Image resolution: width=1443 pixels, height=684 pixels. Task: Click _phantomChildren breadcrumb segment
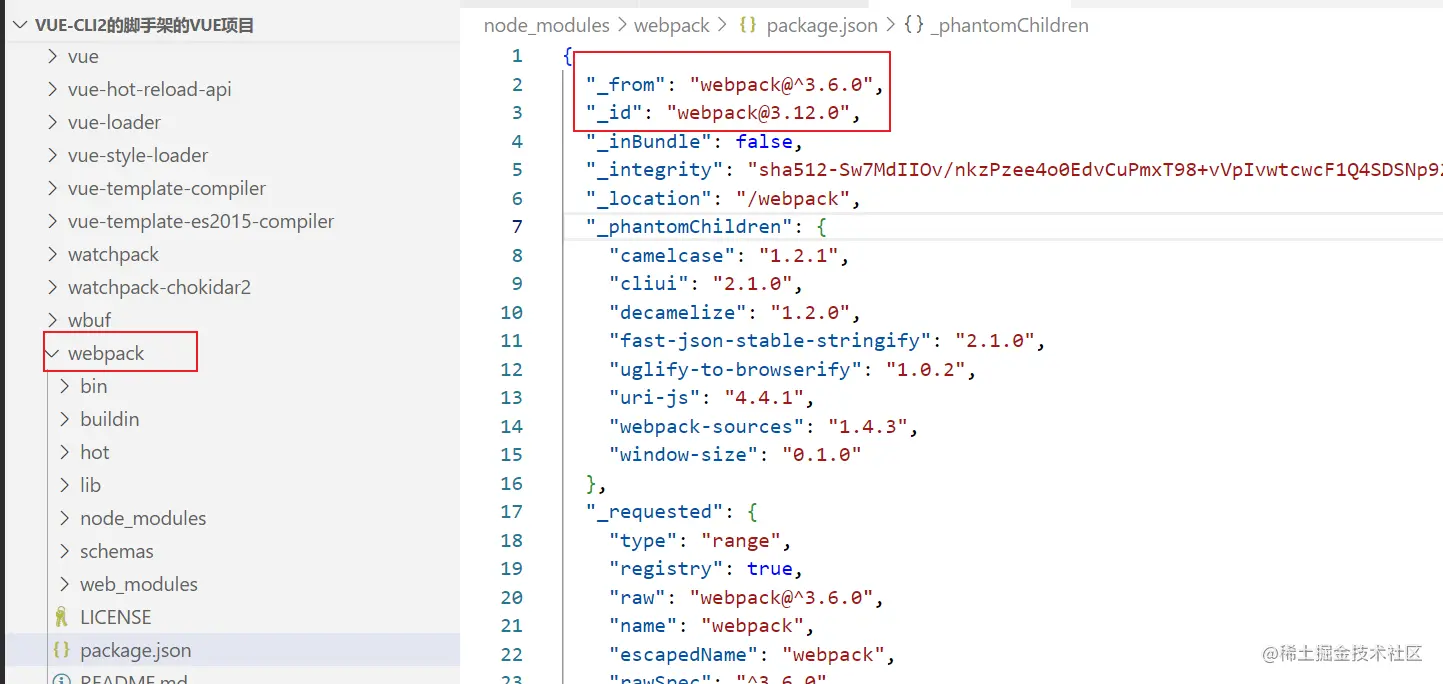click(x=1010, y=25)
